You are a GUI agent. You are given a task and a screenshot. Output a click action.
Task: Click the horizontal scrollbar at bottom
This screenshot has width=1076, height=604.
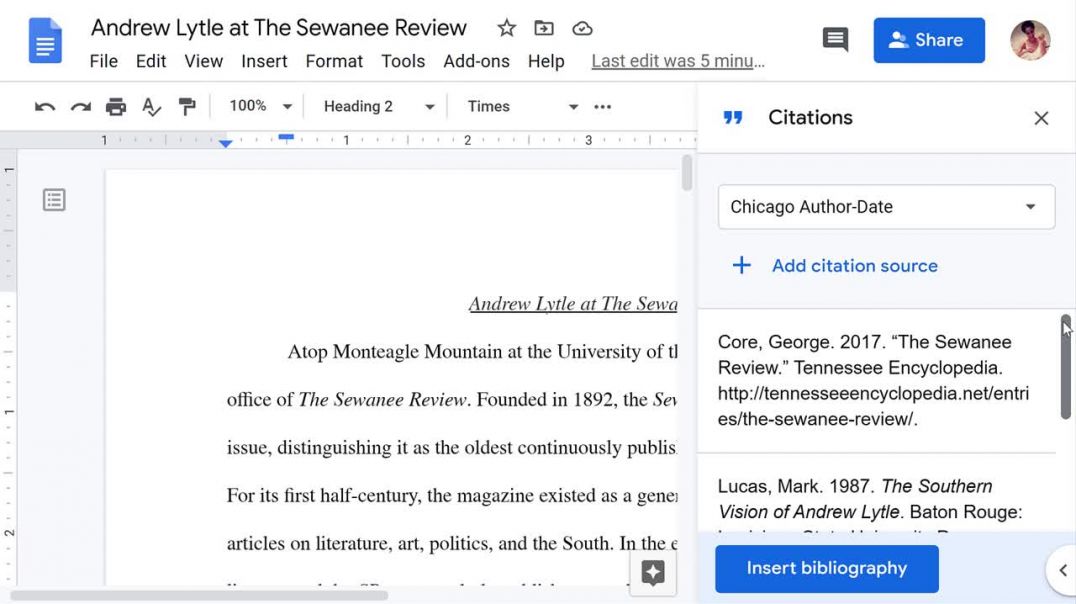pyautogui.click(x=199, y=596)
